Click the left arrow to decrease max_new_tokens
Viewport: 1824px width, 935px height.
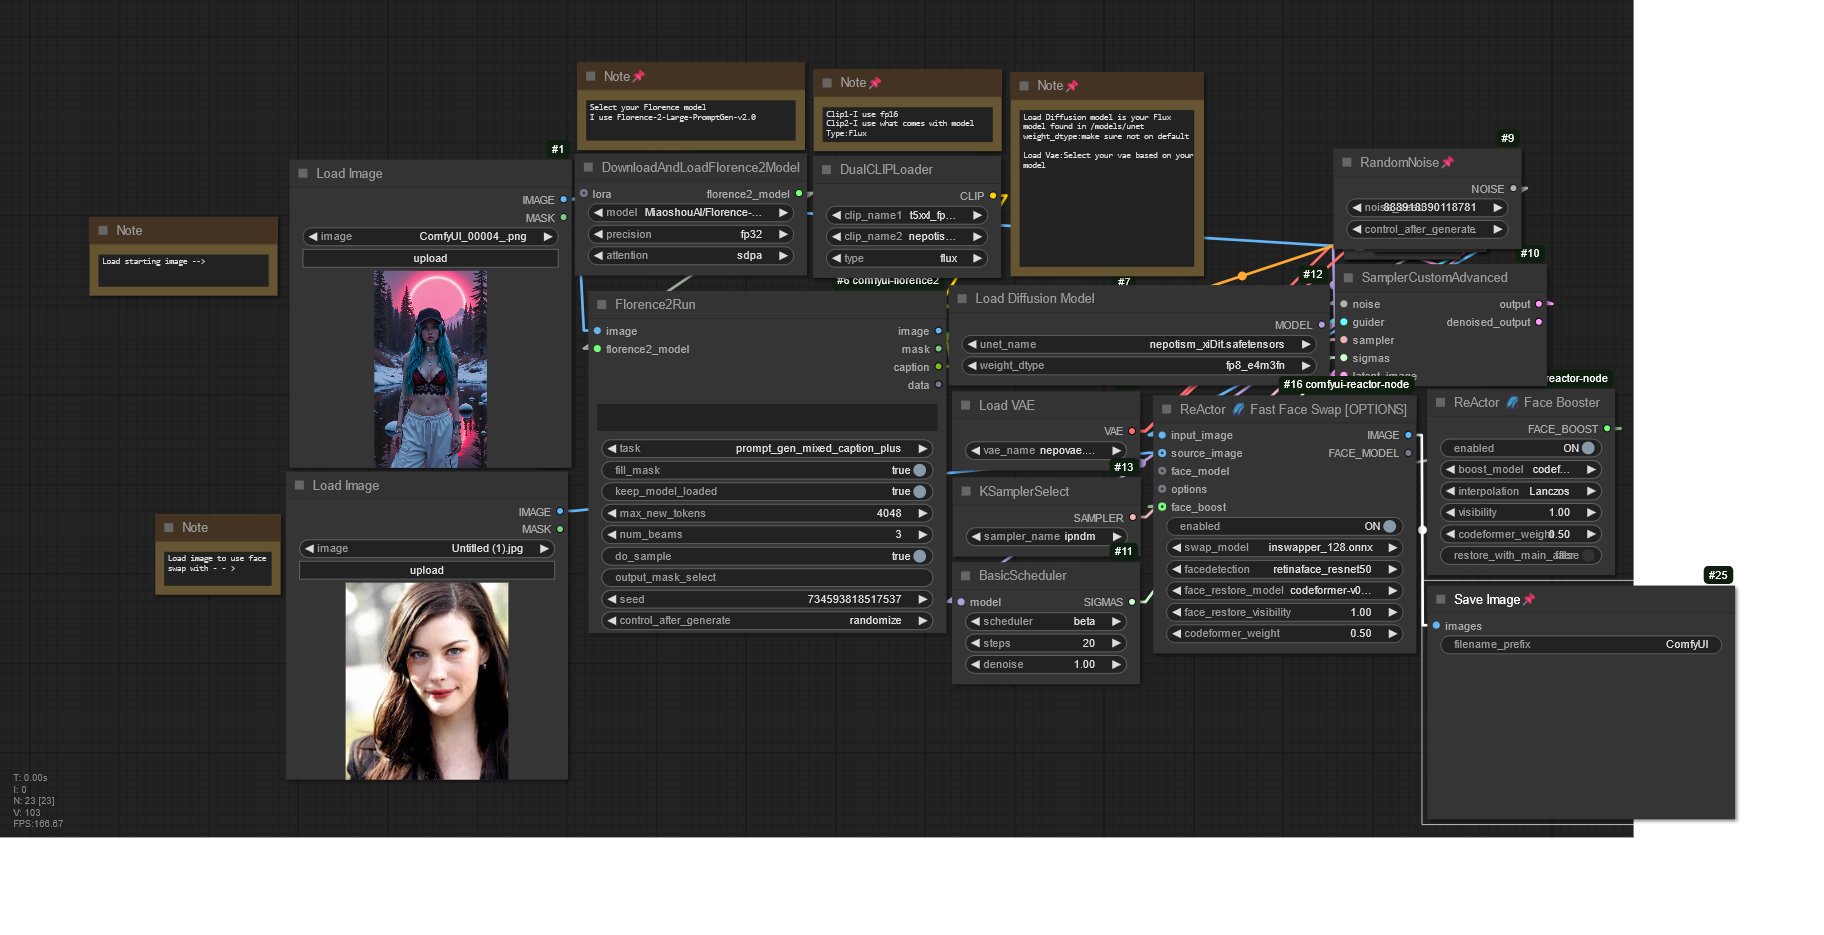pos(610,514)
